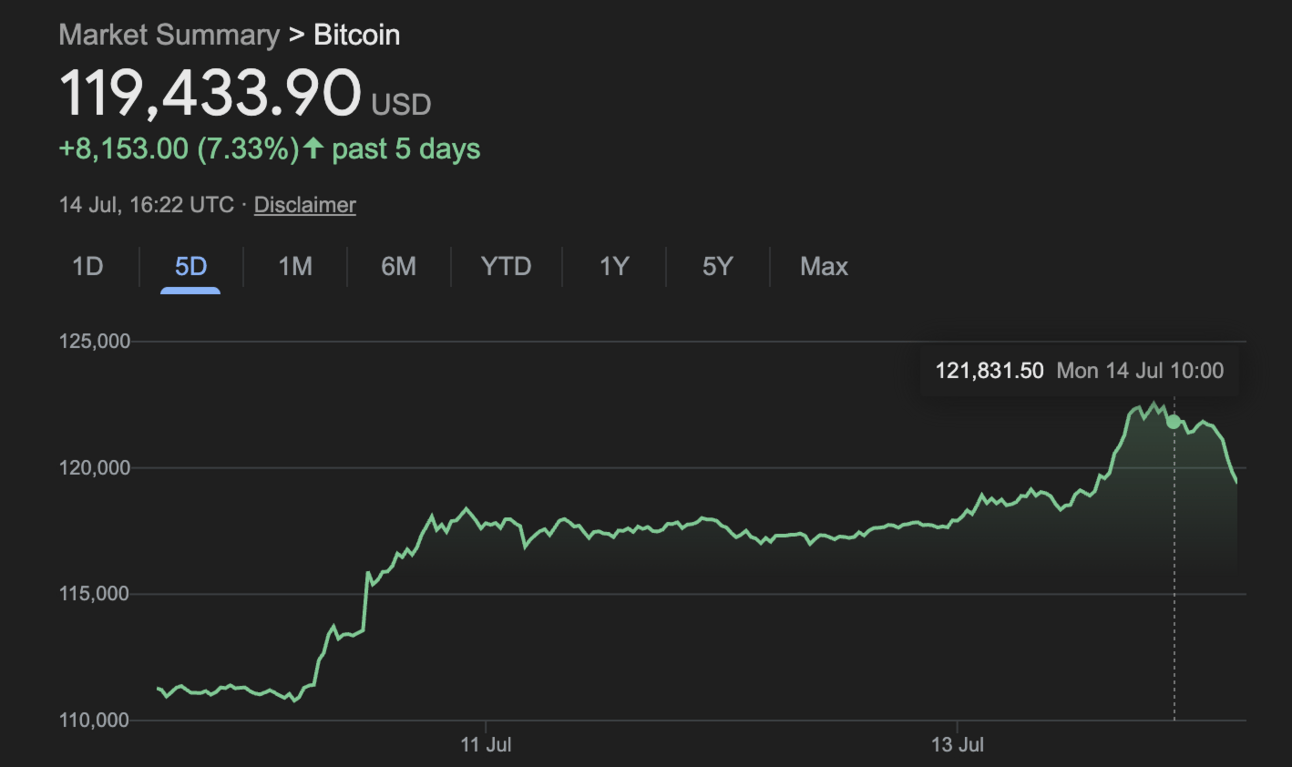Click the Bitcoin title text
Image resolution: width=1292 pixels, height=767 pixels.
pos(357,35)
